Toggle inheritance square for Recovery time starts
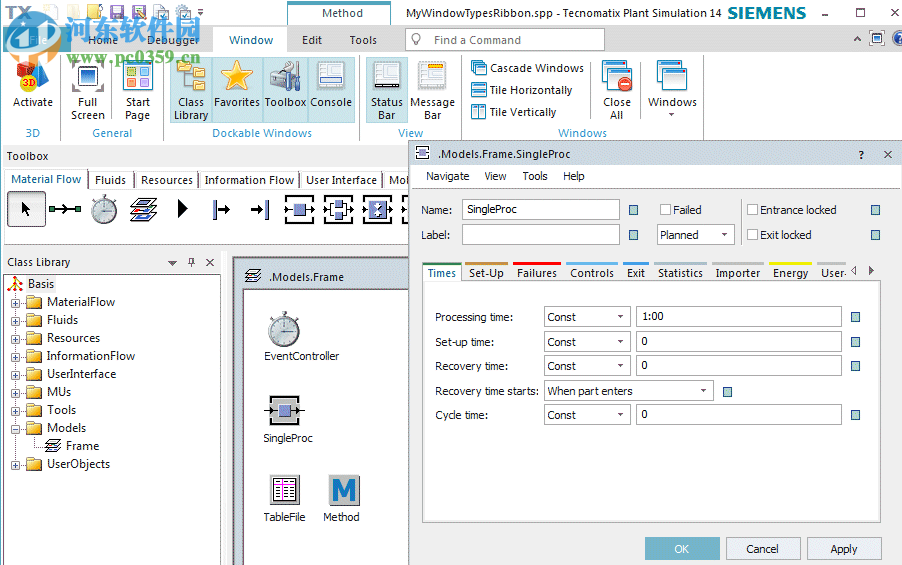 [x=728, y=392]
